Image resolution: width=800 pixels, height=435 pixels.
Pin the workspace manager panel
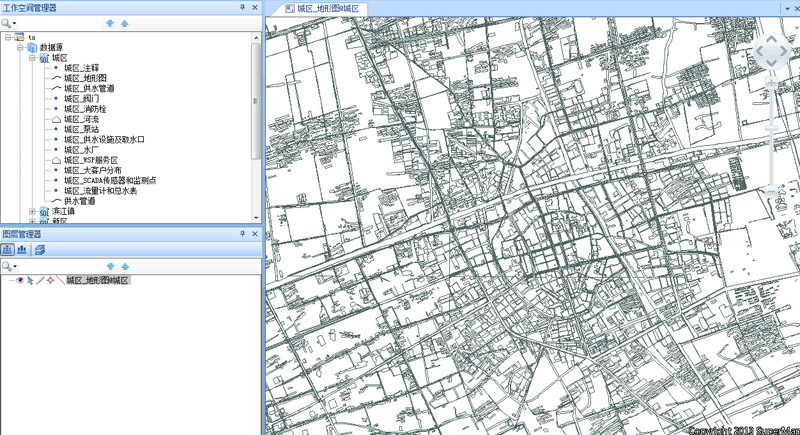click(x=243, y=8)
